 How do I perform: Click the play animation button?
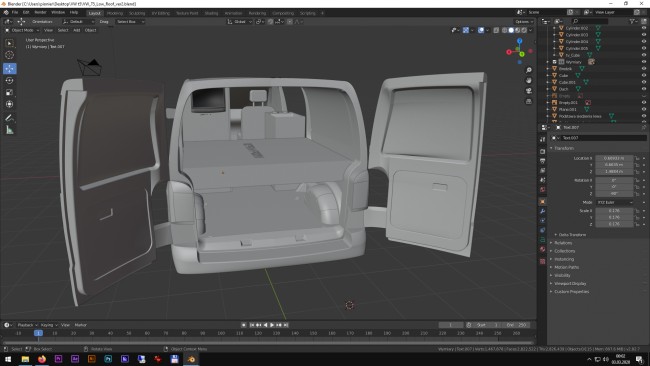click(x=272, y=325)
